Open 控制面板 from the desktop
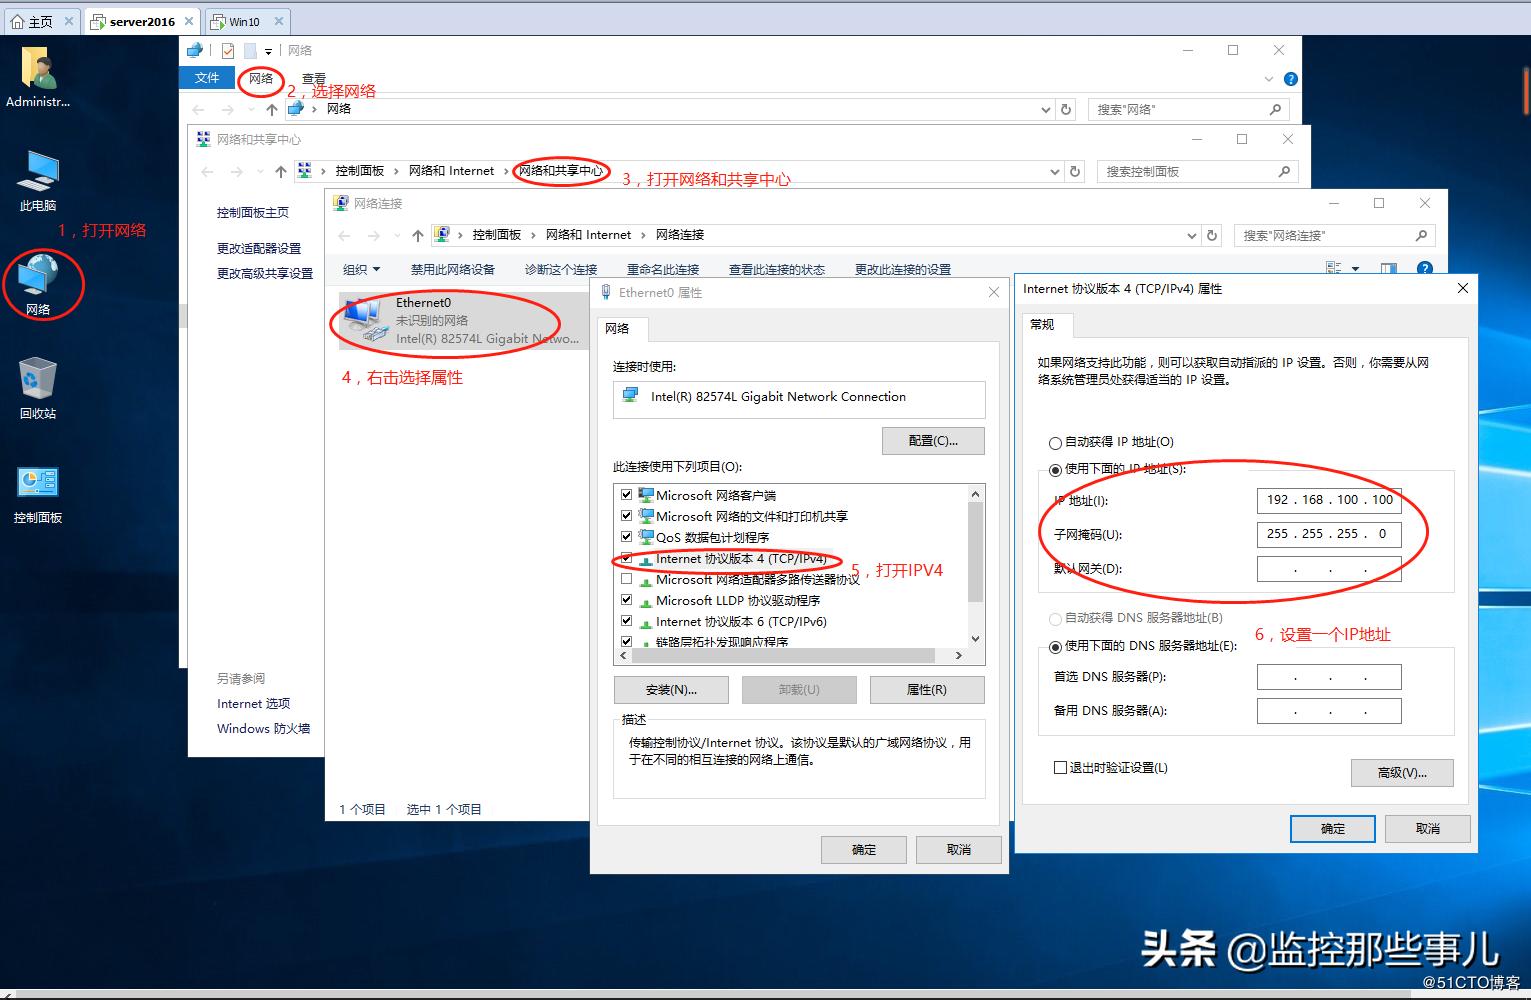 [37, 490]
